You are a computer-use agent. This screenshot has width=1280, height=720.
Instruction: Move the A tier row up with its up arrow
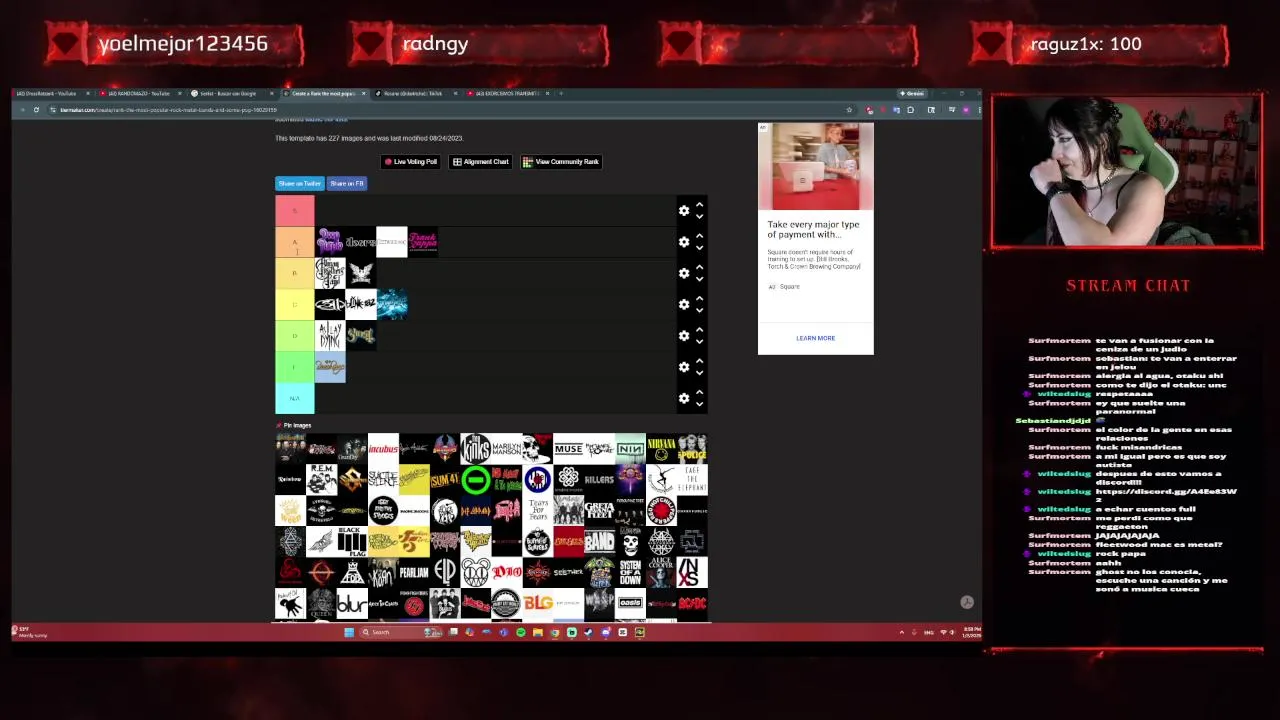(700, 236)
